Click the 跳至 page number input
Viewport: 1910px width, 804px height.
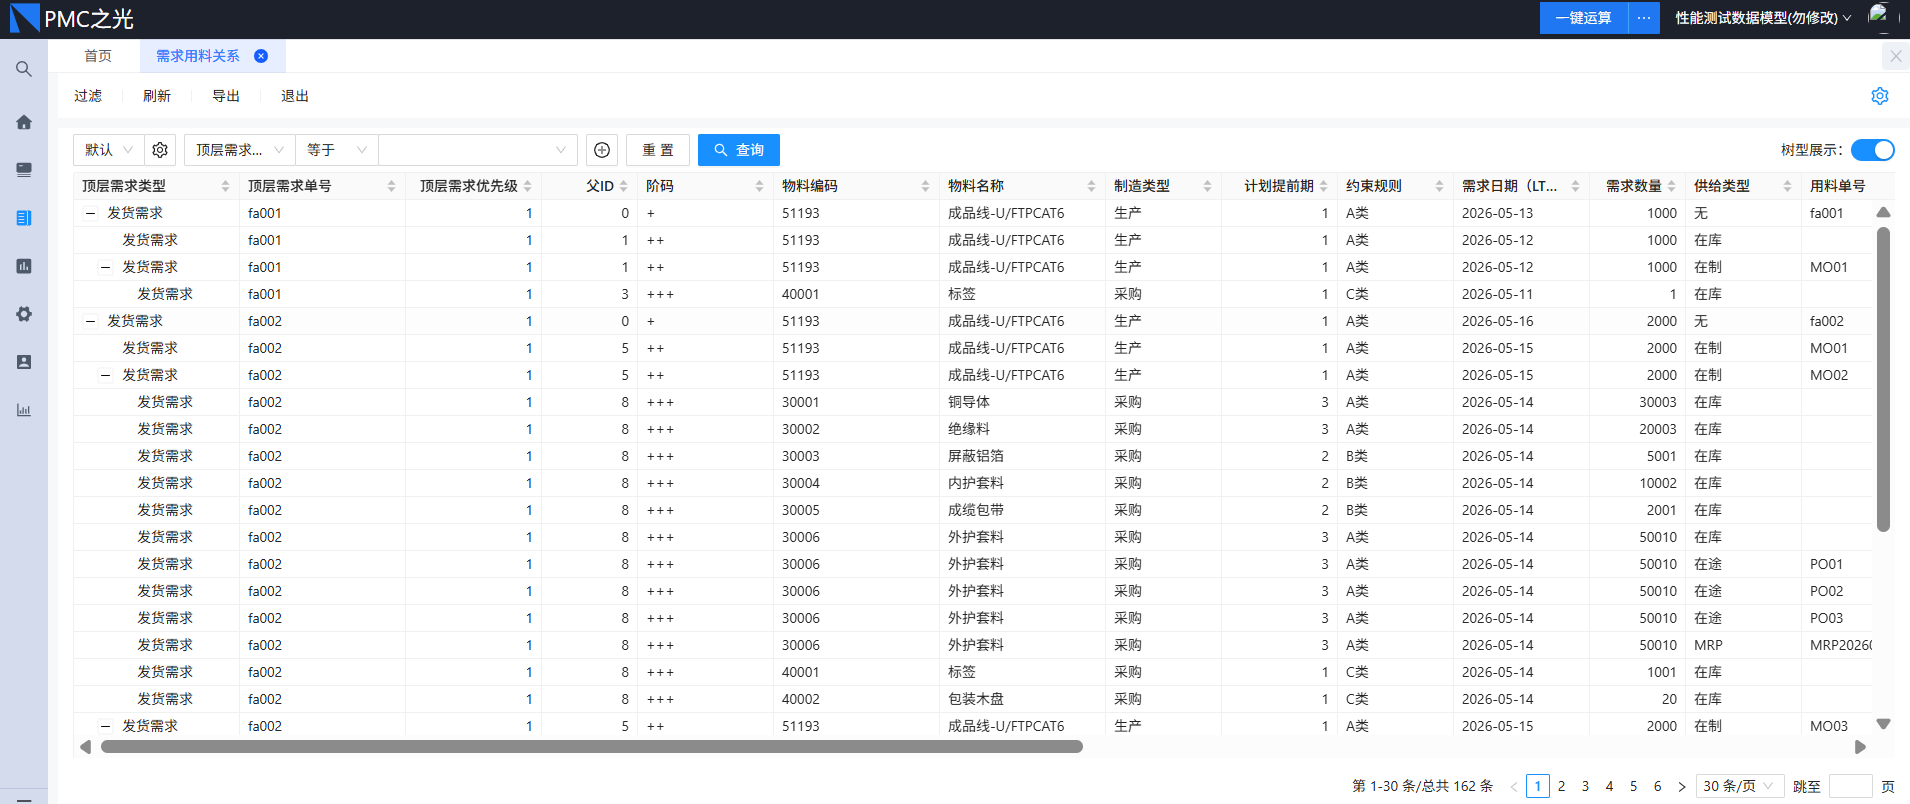tap(1850, 786)
